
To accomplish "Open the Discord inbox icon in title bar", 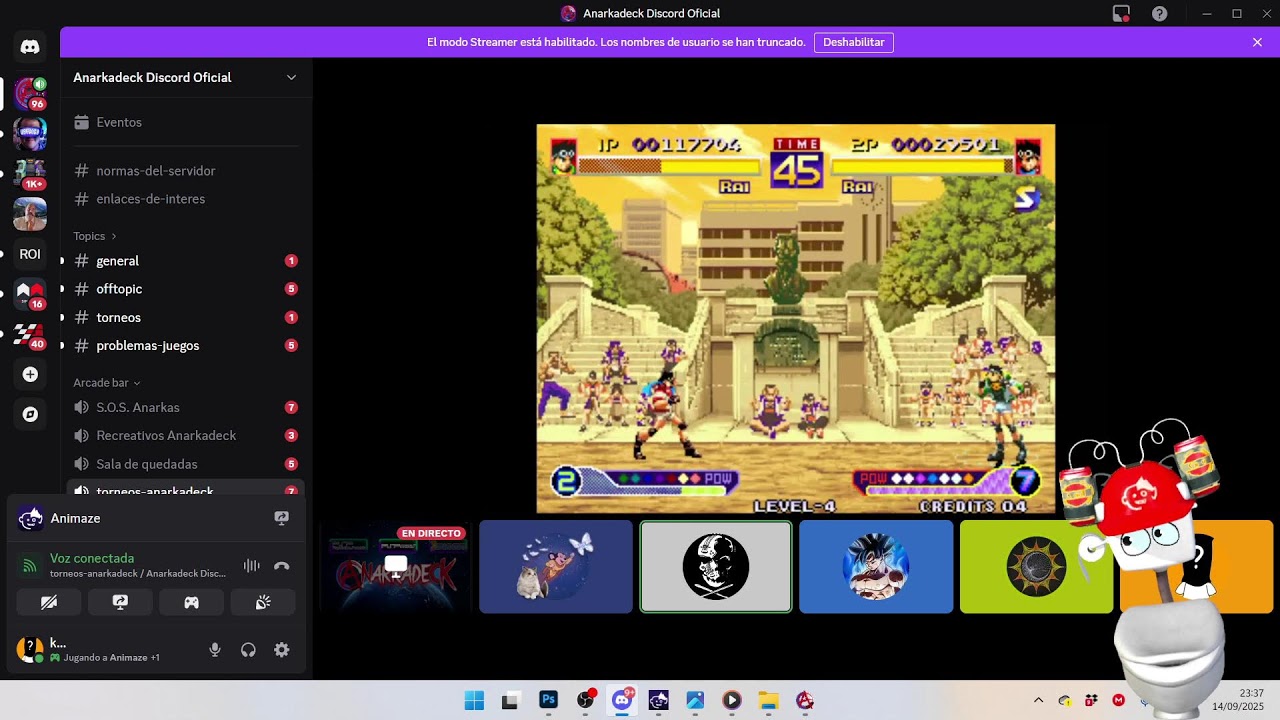I will (x=1121, y=13).
